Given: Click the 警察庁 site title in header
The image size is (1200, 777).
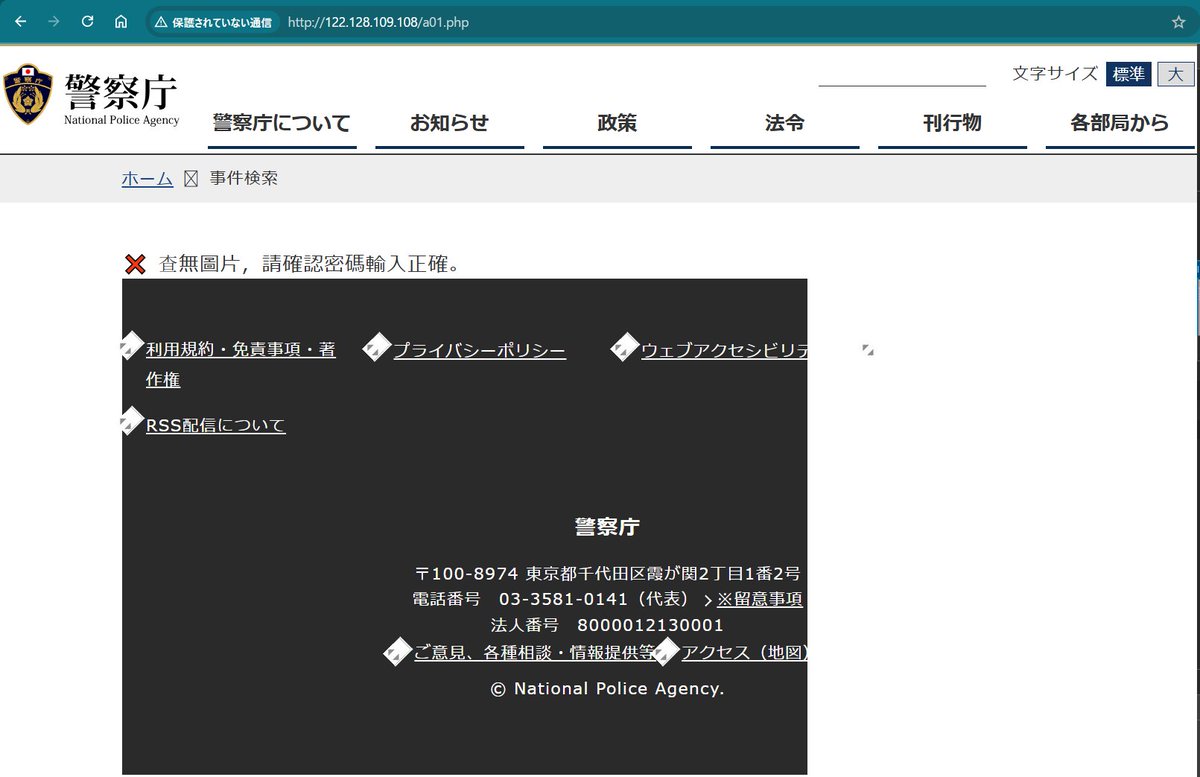Looking at the screenshot, I should click(x=121, y=92).
